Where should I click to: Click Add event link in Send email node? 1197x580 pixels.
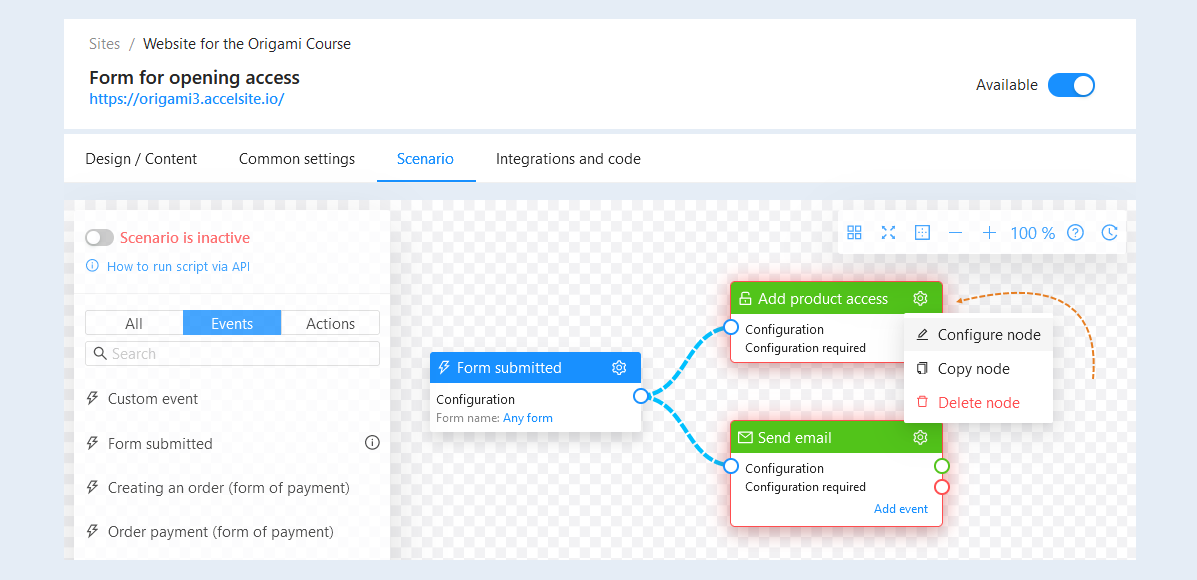pyautogui.click(x=901, y=509)
